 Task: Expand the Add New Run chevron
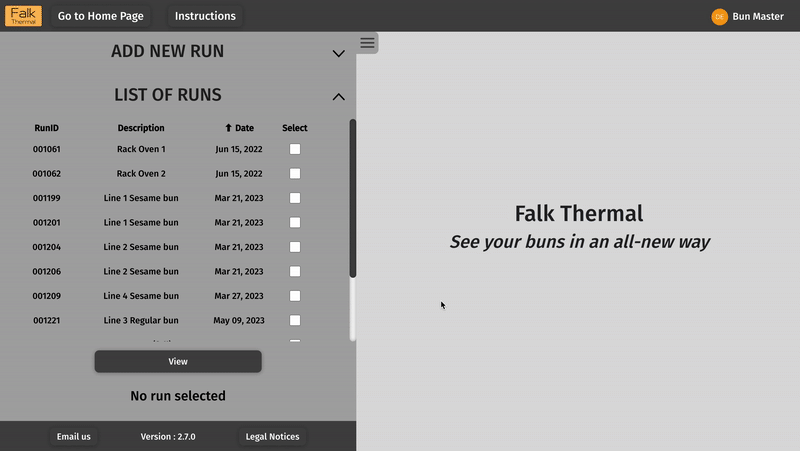point(339,53)
